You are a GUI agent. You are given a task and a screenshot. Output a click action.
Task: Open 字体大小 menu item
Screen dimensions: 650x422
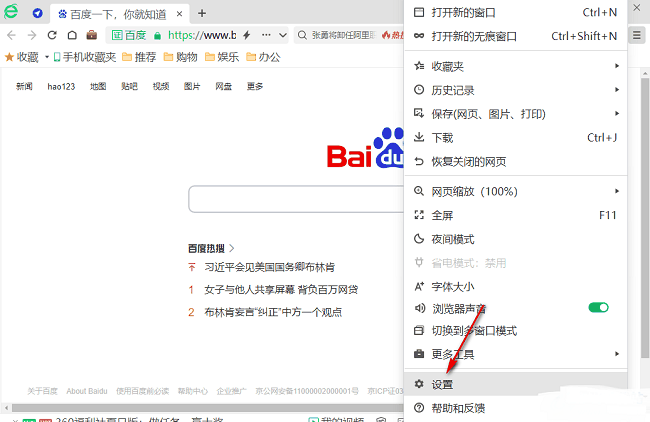click(x=515, y=286)
